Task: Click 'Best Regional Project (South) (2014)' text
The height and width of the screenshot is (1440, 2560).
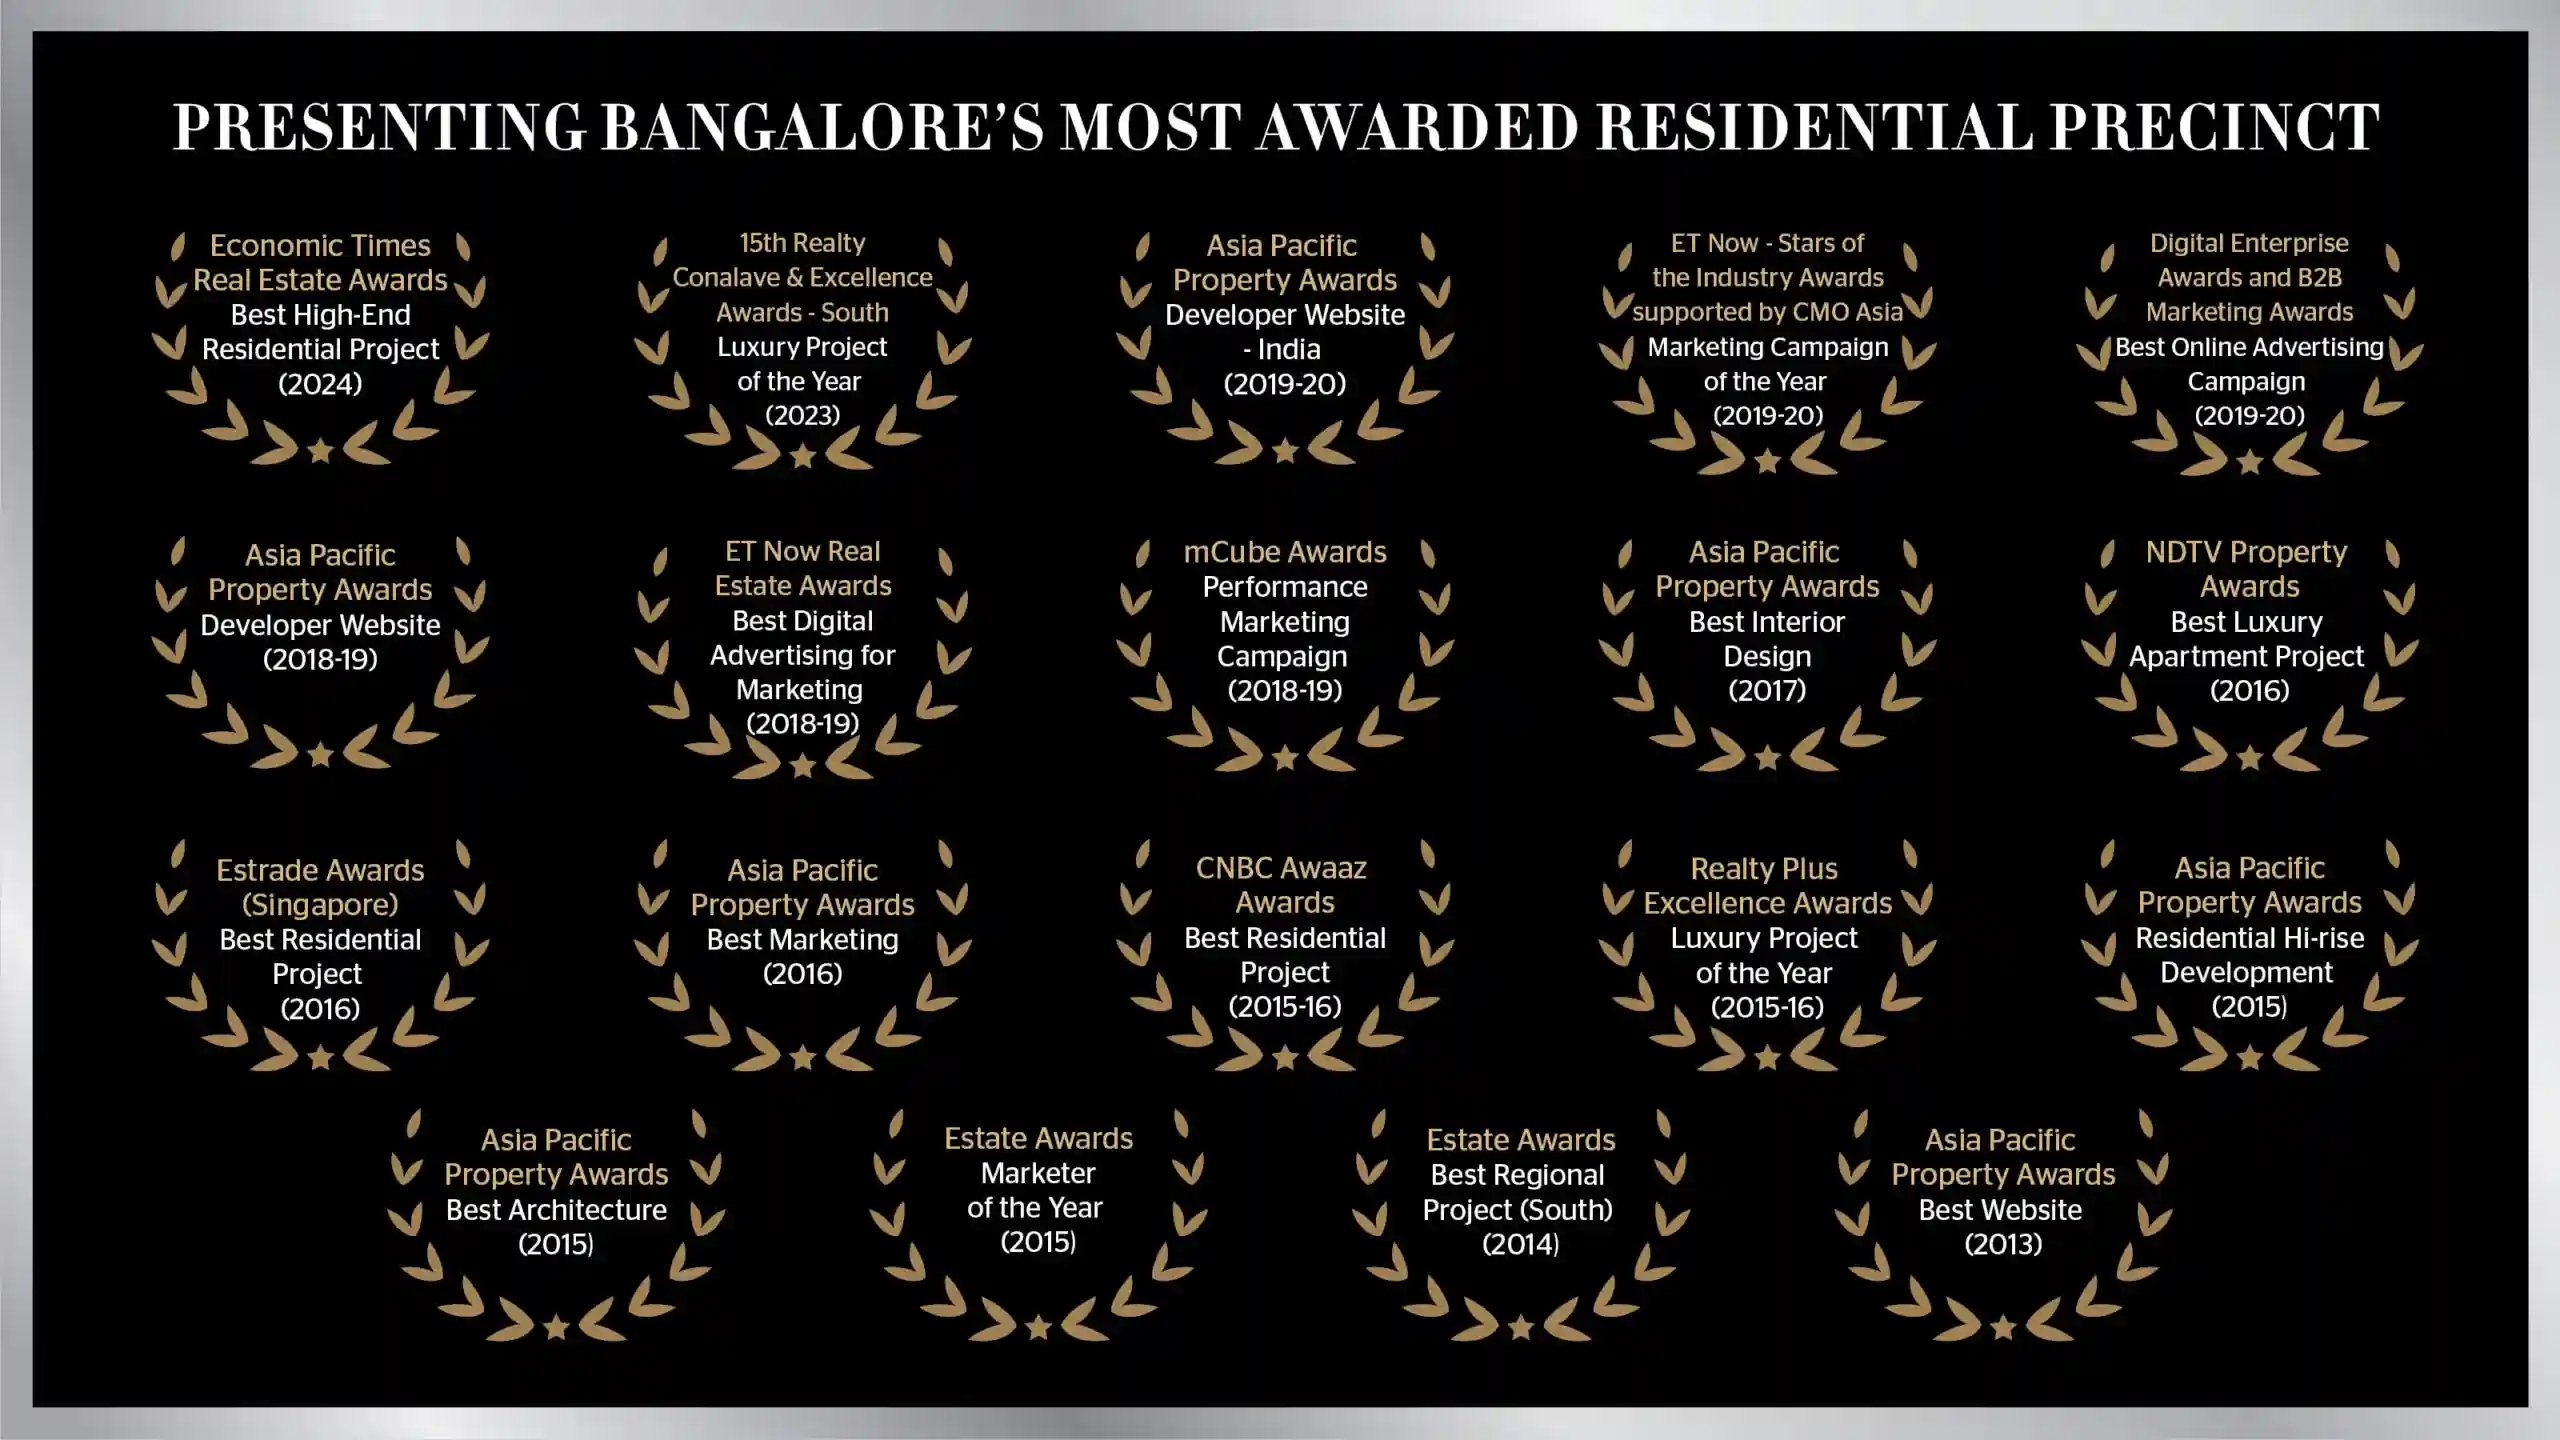Action: pyautogui.click(x=1519, y=1209)
